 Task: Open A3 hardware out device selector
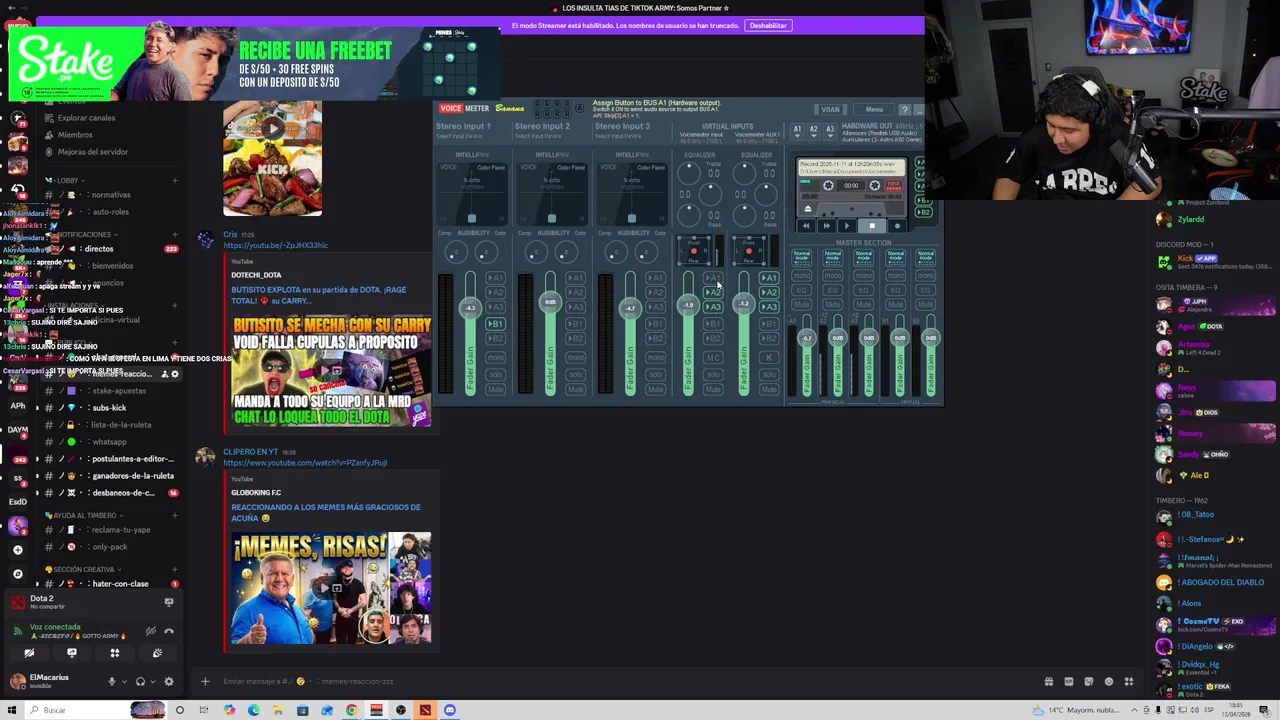[829, 130]
